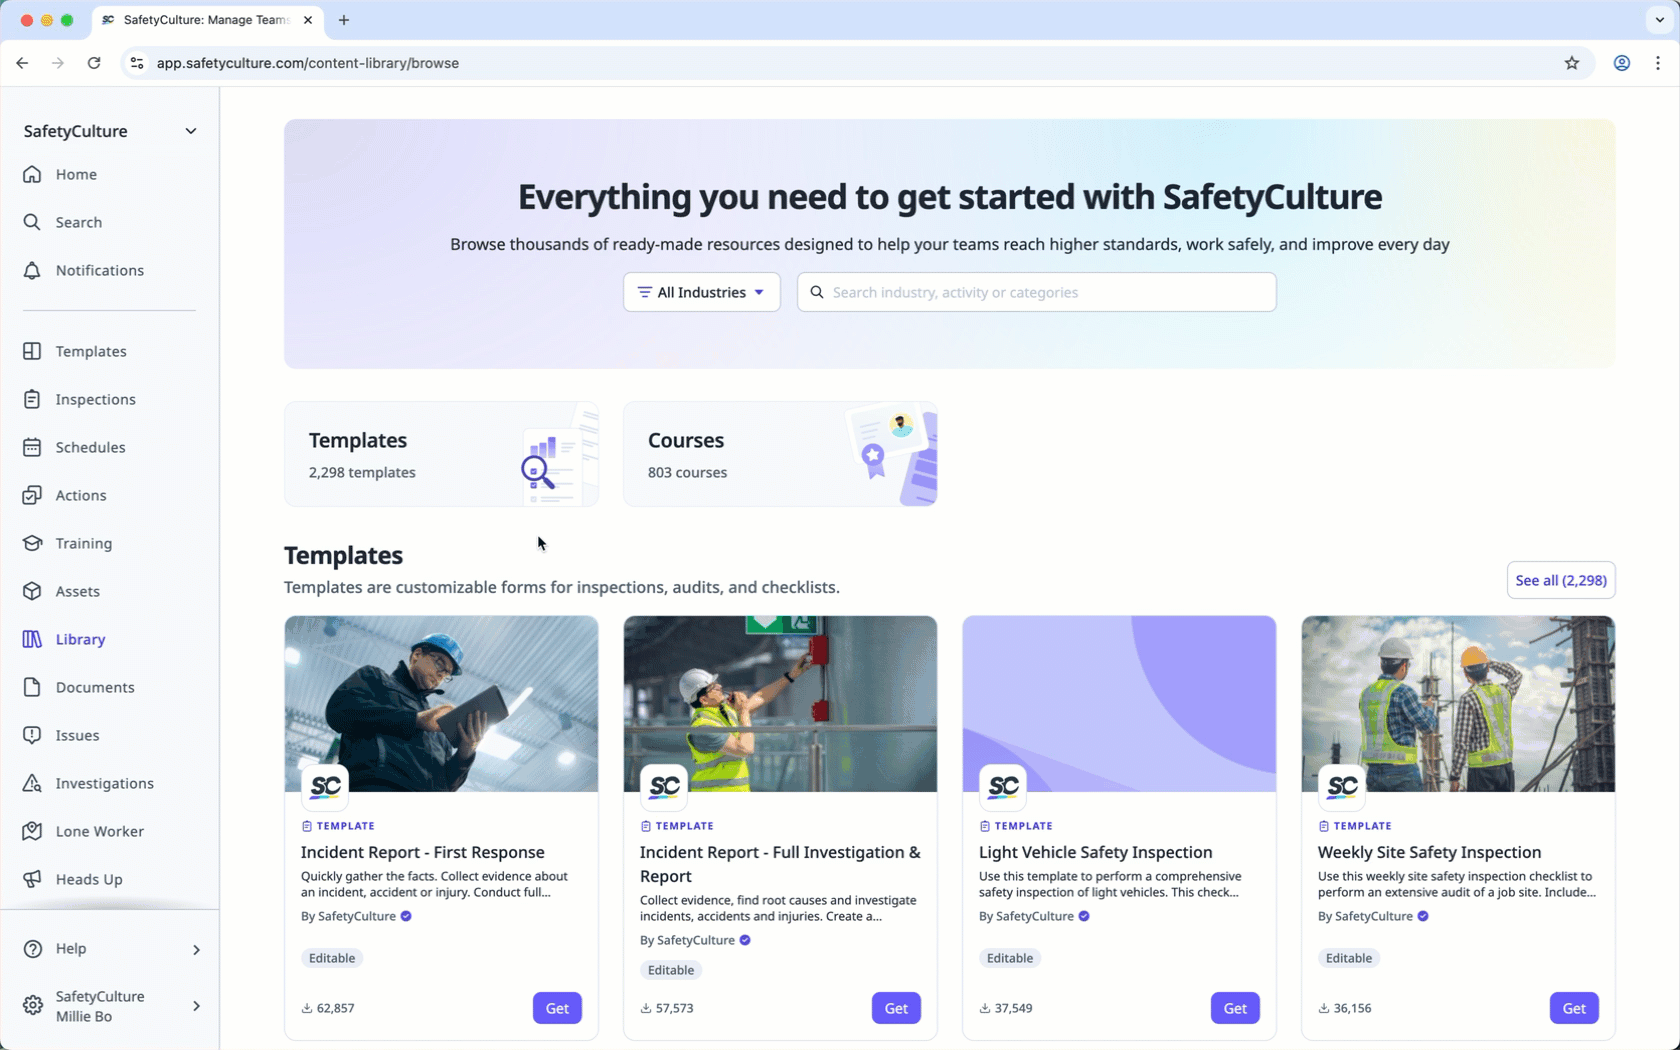This screenshot has width=1680, height=1050.
Task: Expand the Help submenu chevron
Action: point(196,949)
